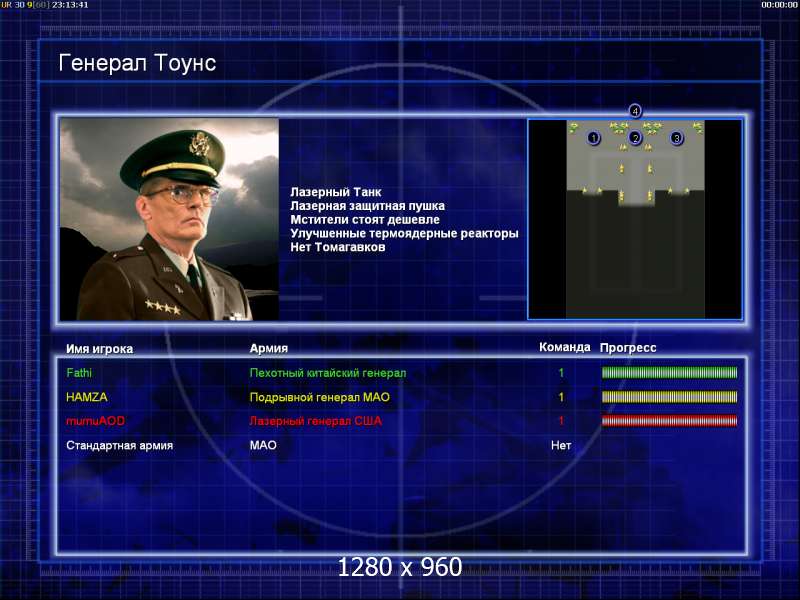Click 'Улучшенные термоядерные реакторы' feature line
The image size is (800, 600).
point(404,234)
